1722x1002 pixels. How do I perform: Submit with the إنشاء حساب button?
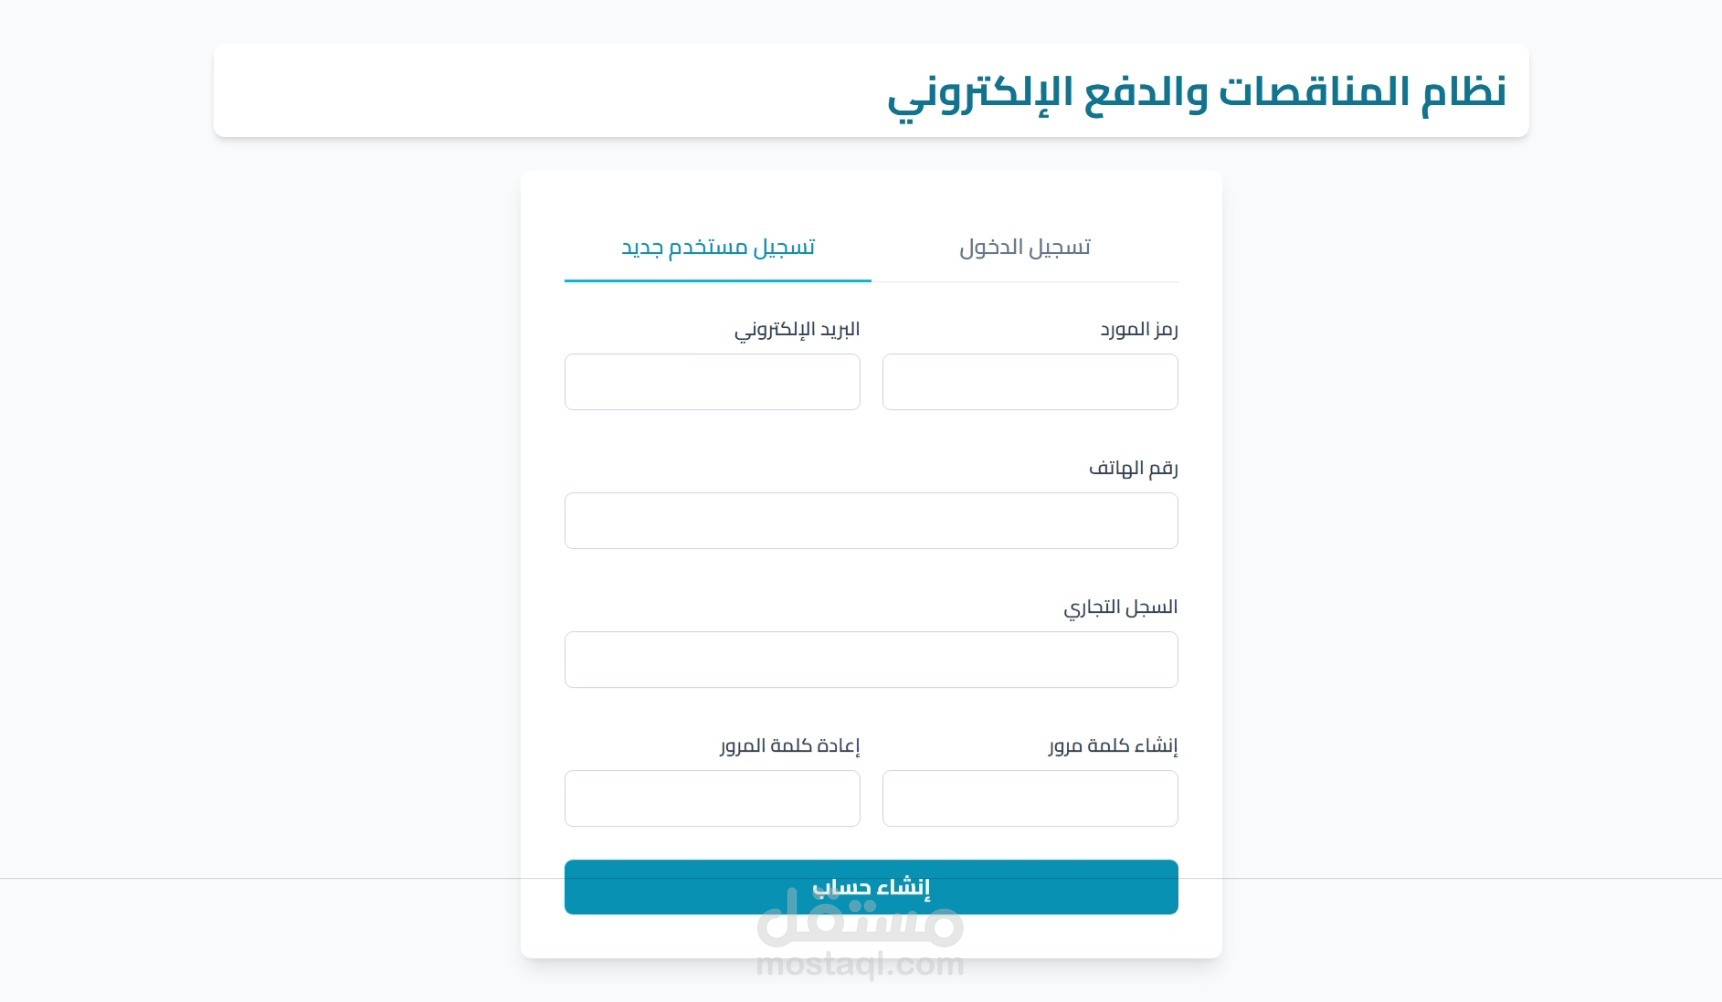coord(871,887)
